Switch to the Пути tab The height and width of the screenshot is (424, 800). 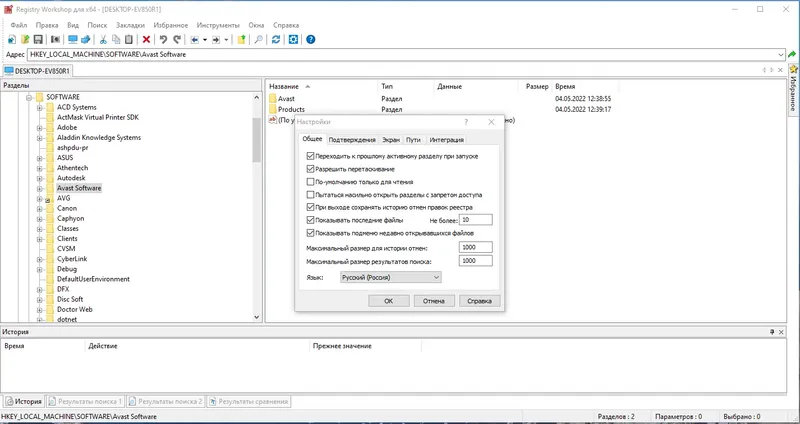pyautogui.click(x=413, y=140)
